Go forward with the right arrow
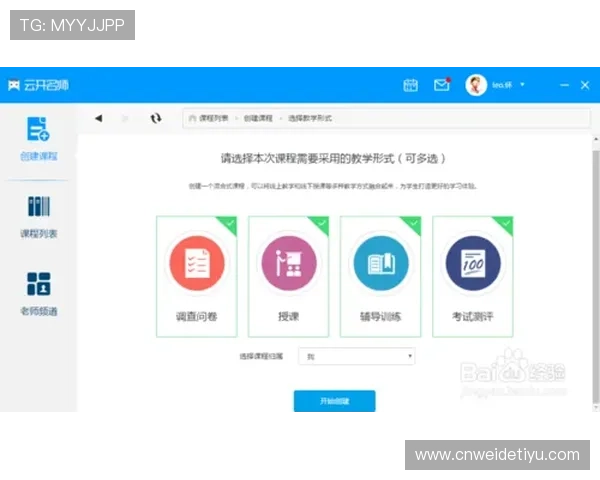The width and height of the screenshot is (600, 480). 125,118
